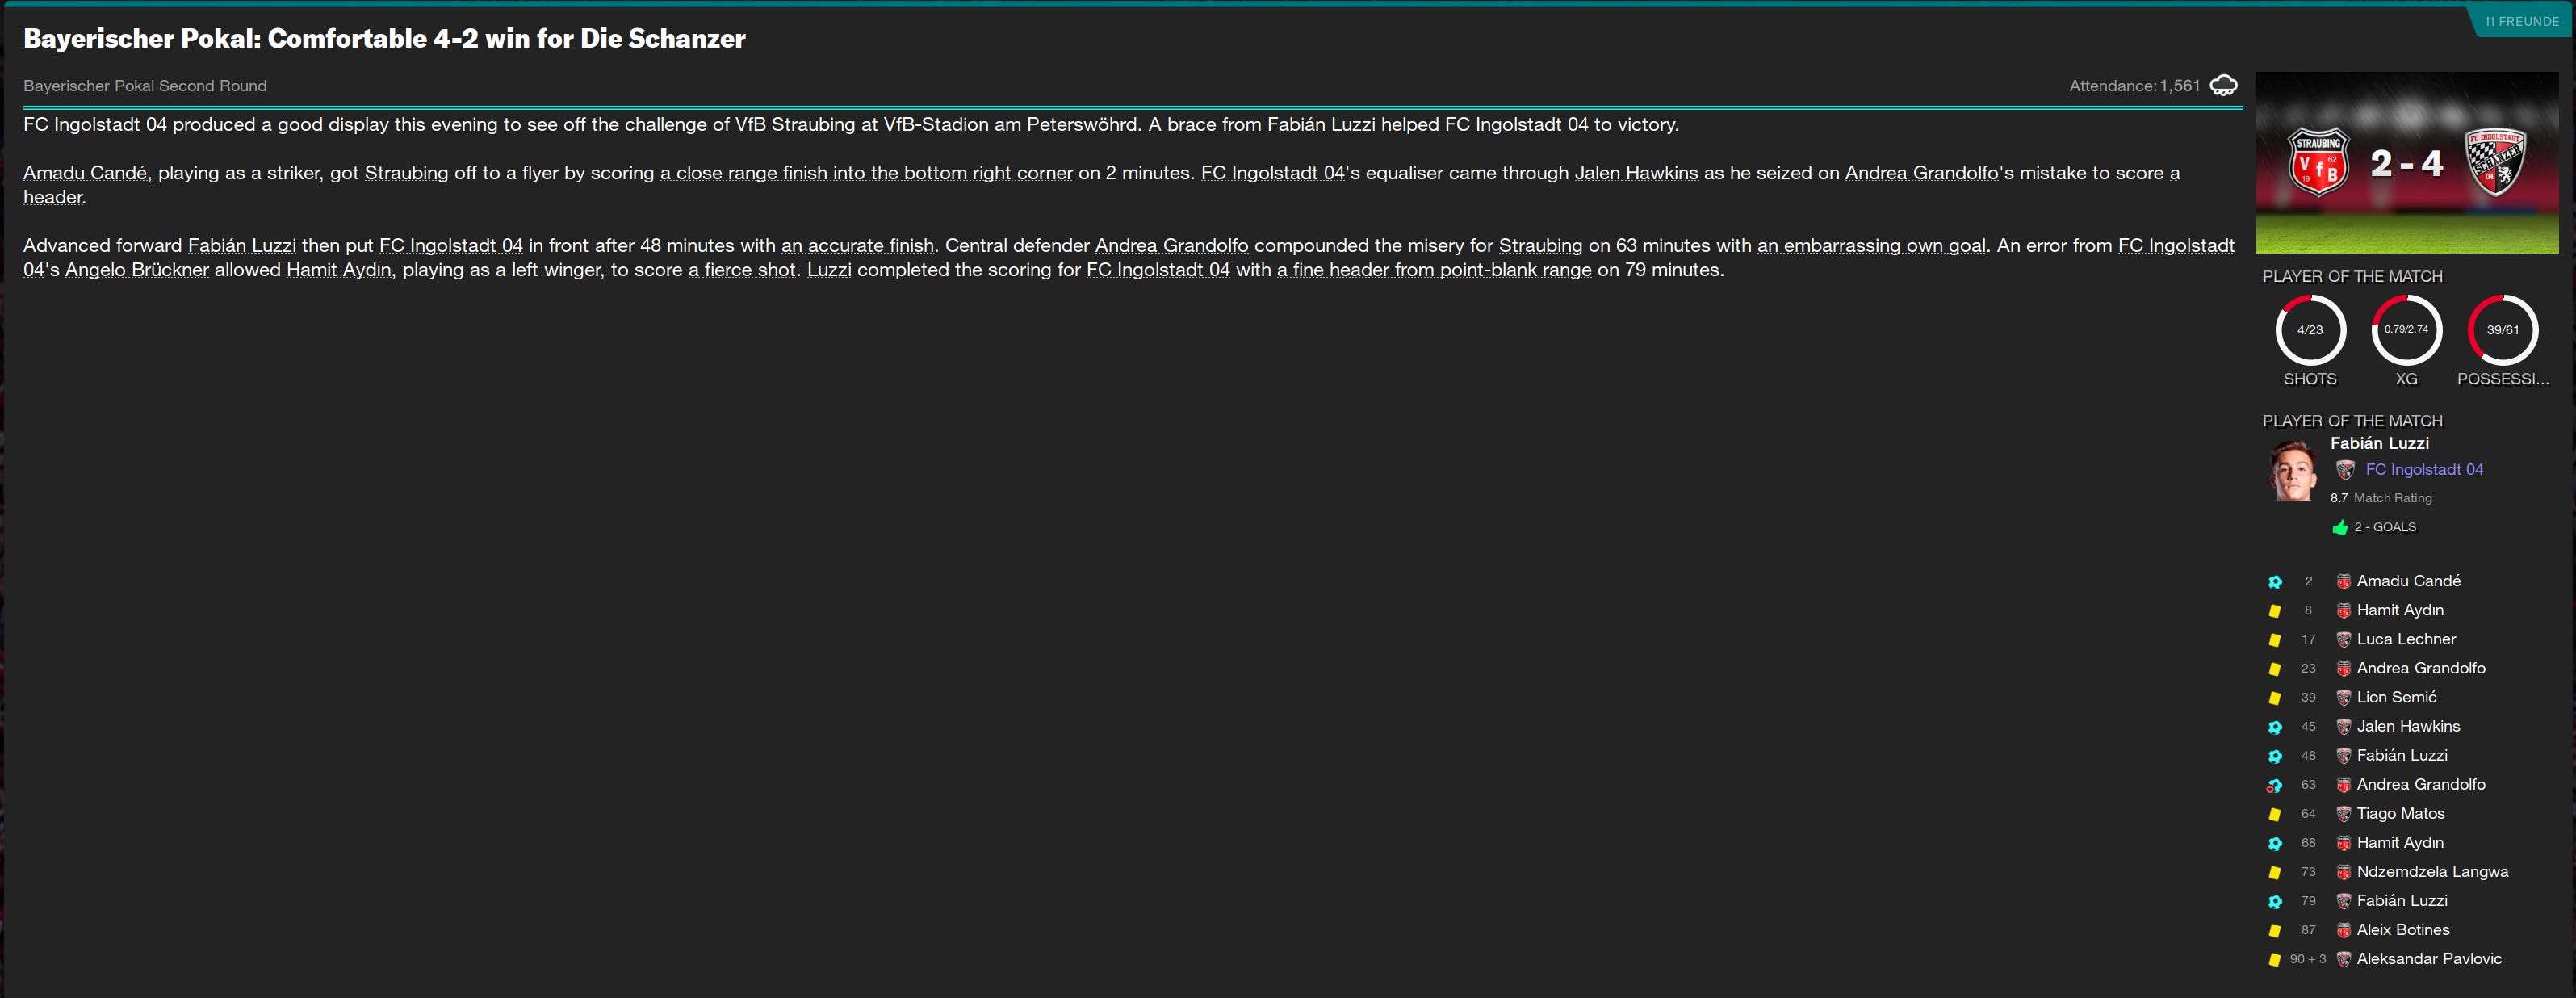Select Ndzemdzela Langwa in the events list

pos(2432,872)
